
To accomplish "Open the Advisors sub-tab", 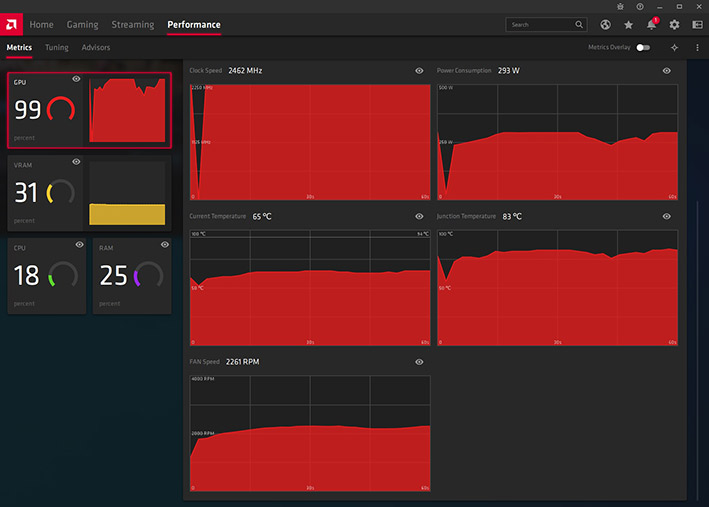I will pyautogui.click(x=95, y=47).
